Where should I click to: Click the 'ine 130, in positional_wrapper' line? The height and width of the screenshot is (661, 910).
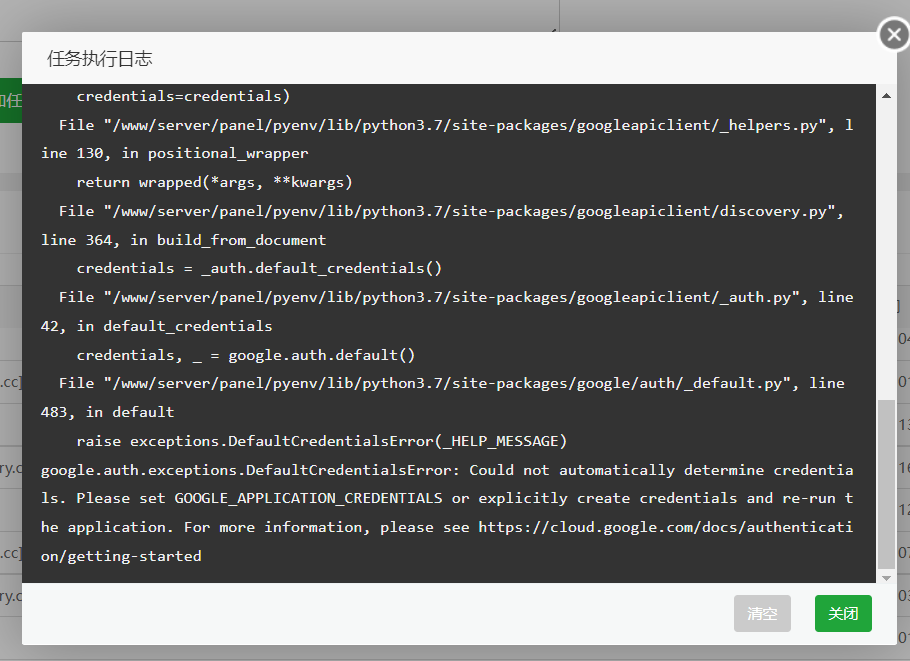pos(174,153)
